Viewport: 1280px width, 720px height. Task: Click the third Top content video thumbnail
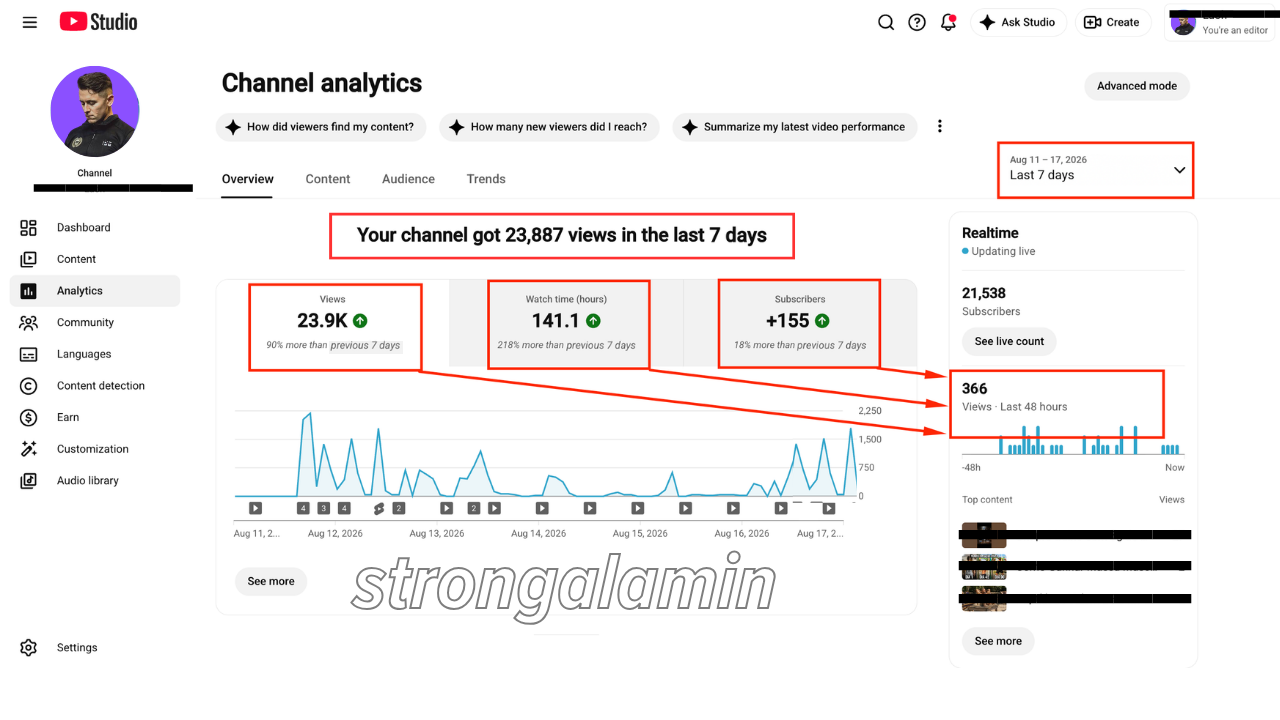(984, 599)
